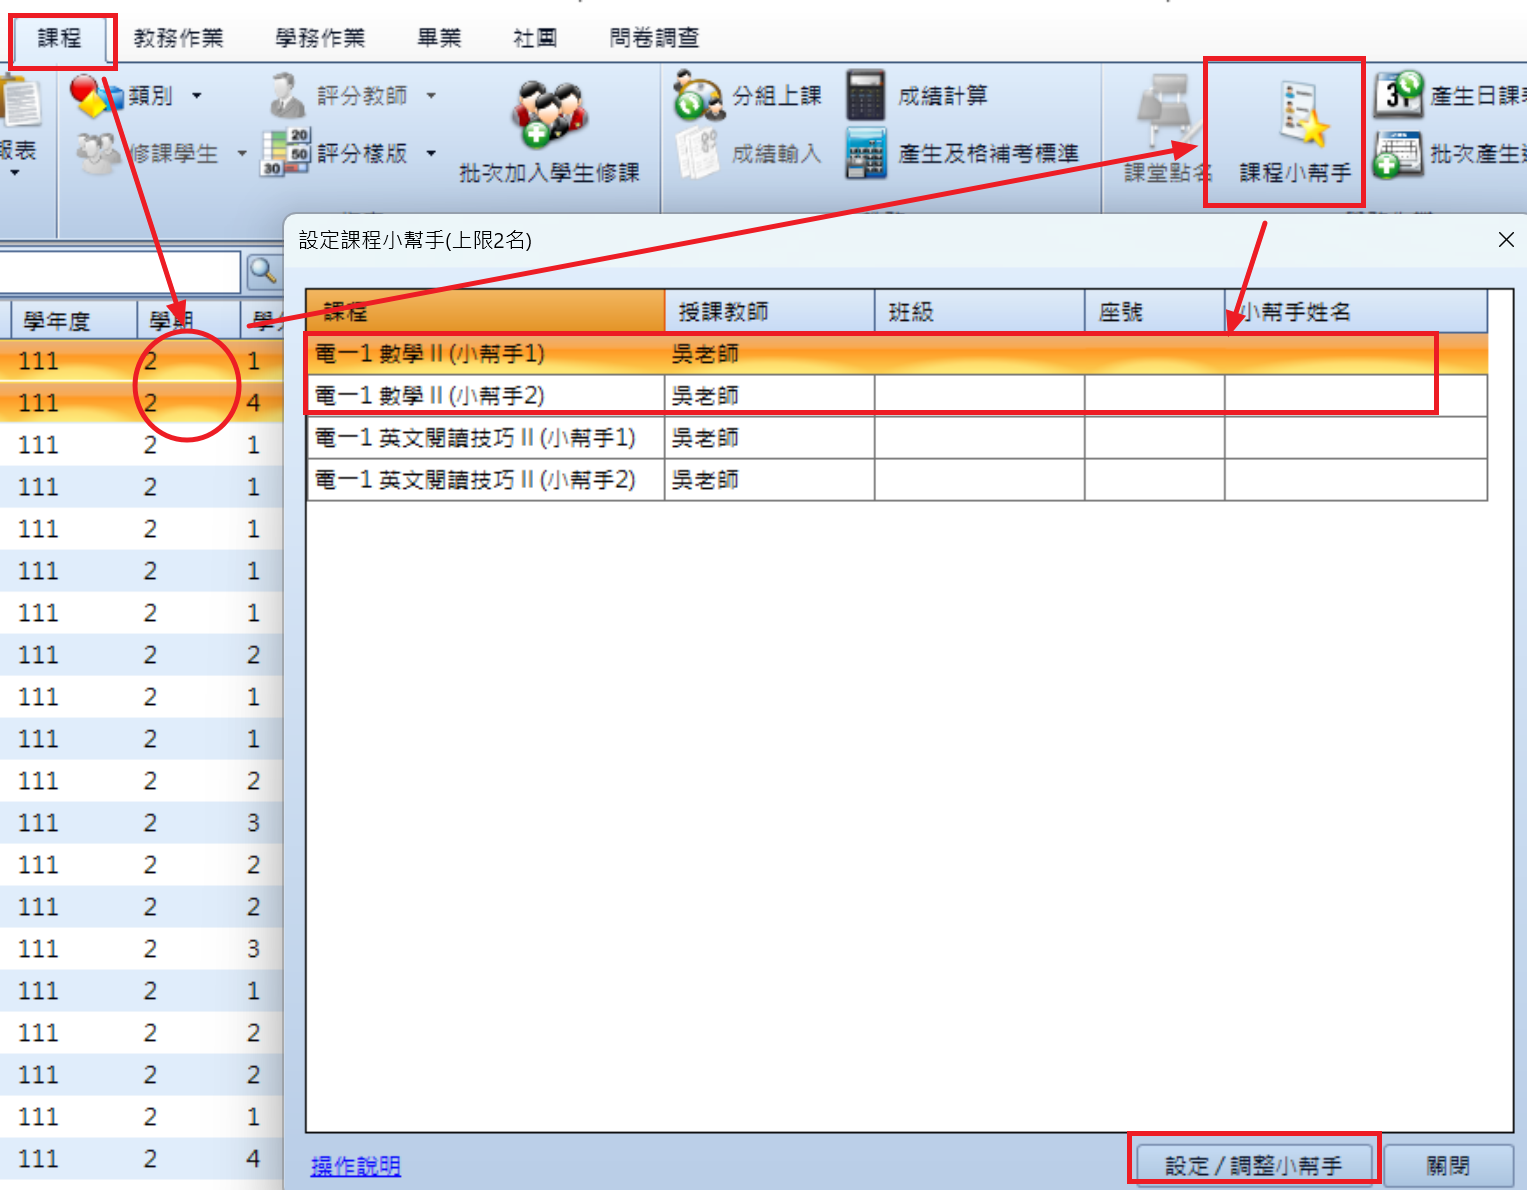Click 產生及格補考標準 icon
This screenshot has width=1527, height=1190.
pyautogui.click(x=866, y=154)
